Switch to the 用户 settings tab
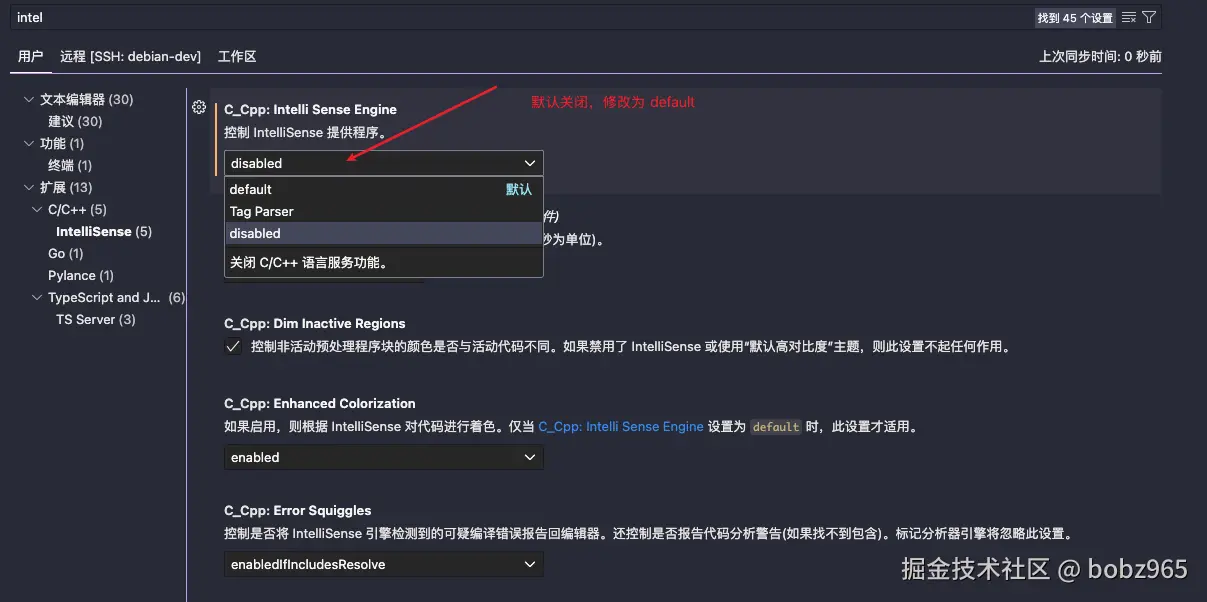This screenshot has width=1207, height=602. (x=30, y=56)
